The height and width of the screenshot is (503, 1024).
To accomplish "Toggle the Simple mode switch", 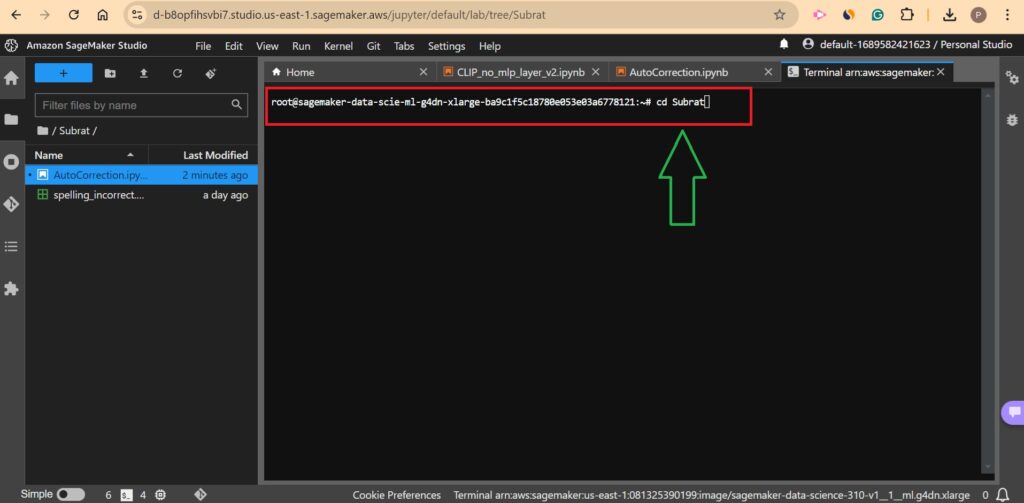I will [x=70, y=494].
